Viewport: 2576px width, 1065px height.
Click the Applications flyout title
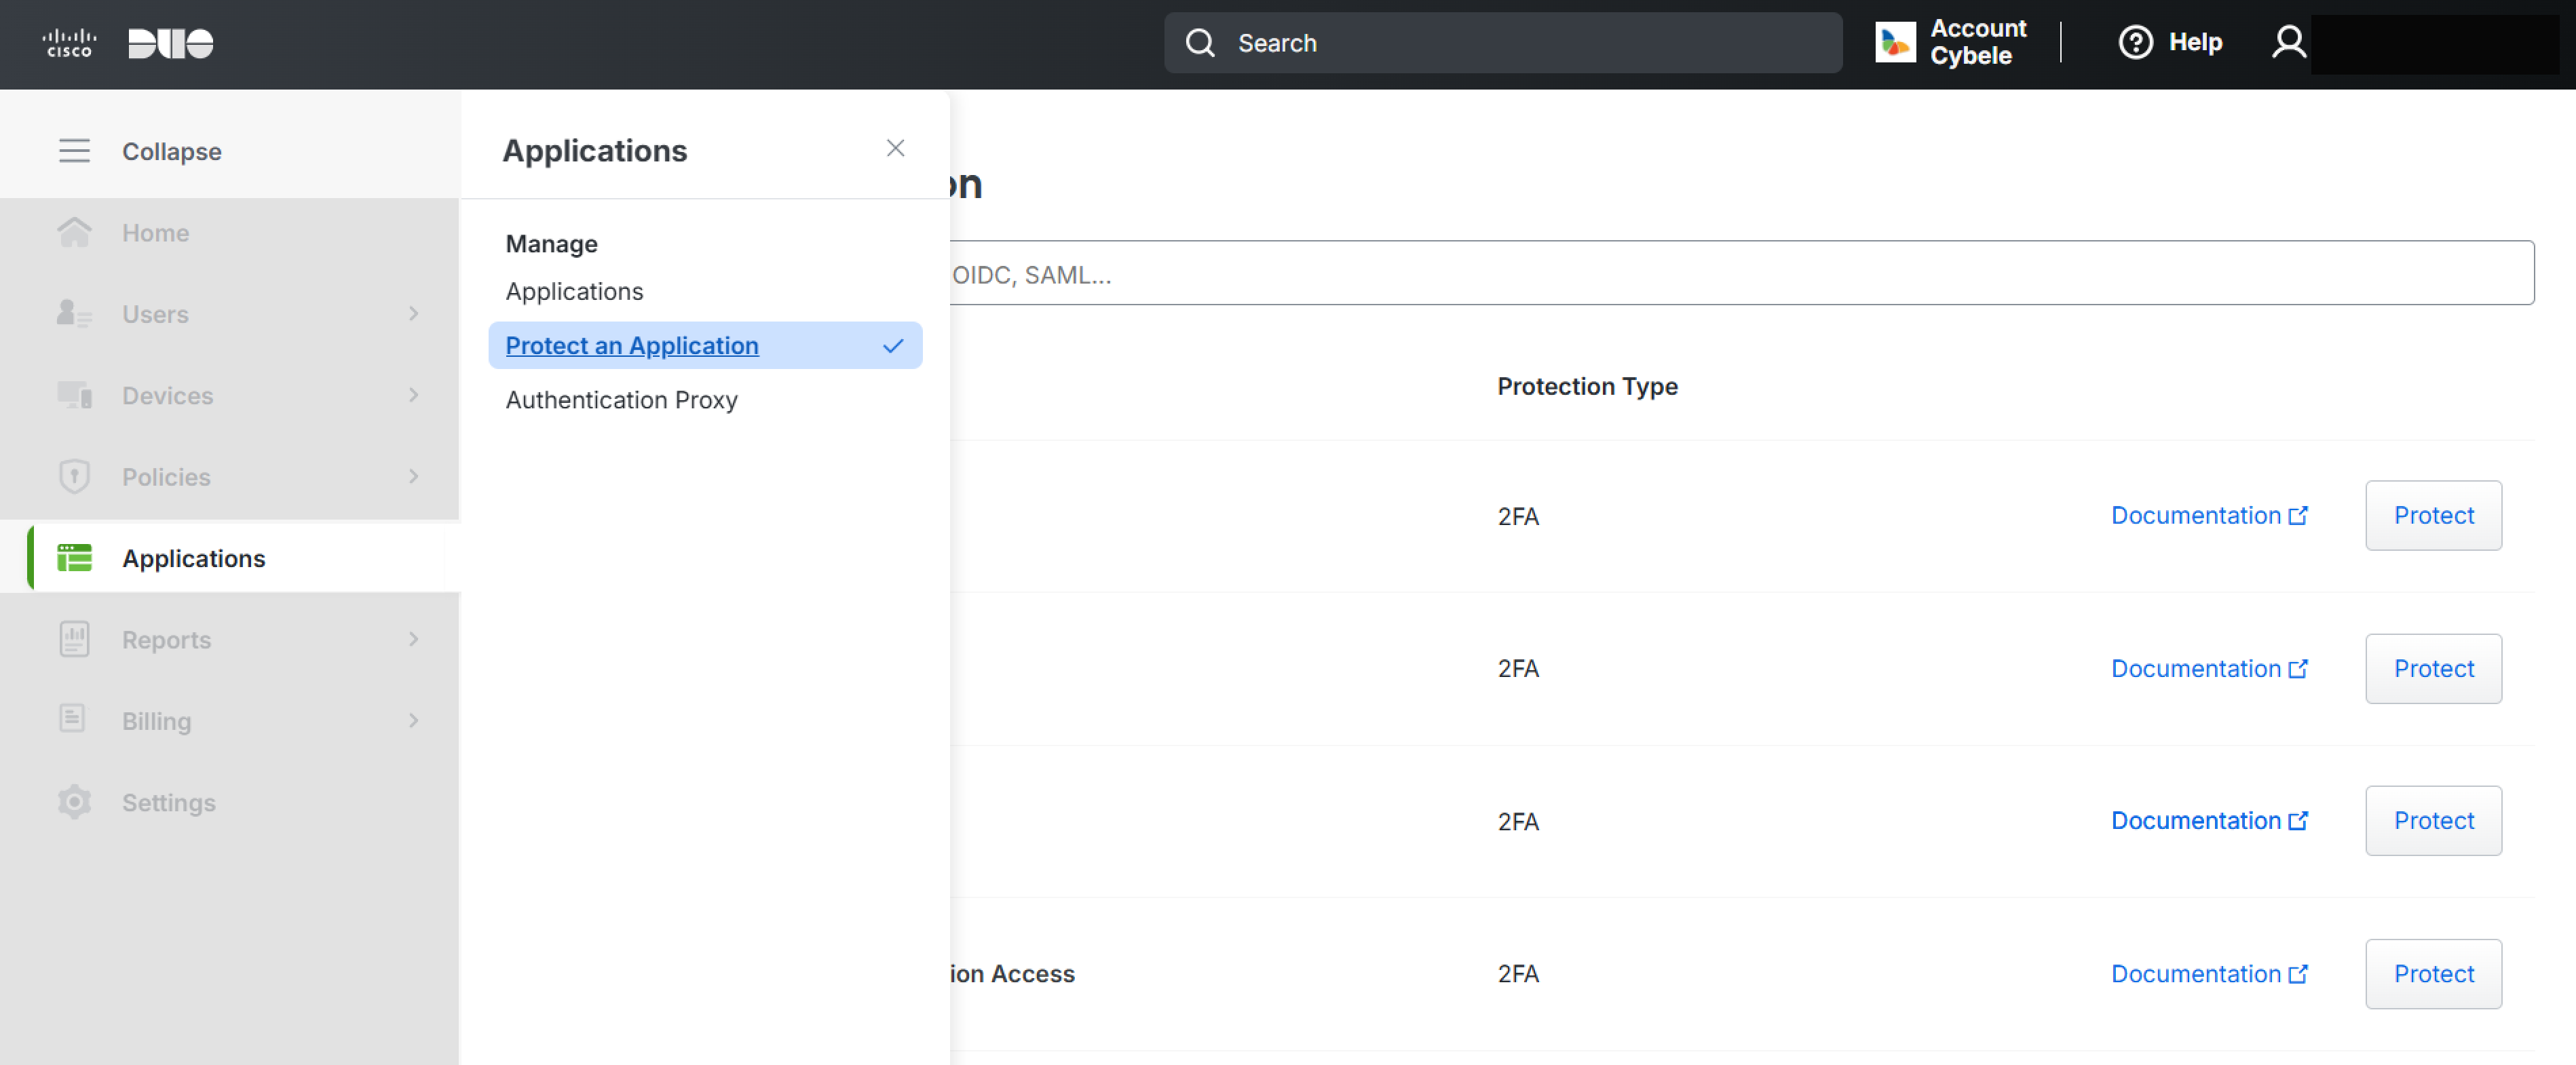pyautogui.click(x=594, y=151)
